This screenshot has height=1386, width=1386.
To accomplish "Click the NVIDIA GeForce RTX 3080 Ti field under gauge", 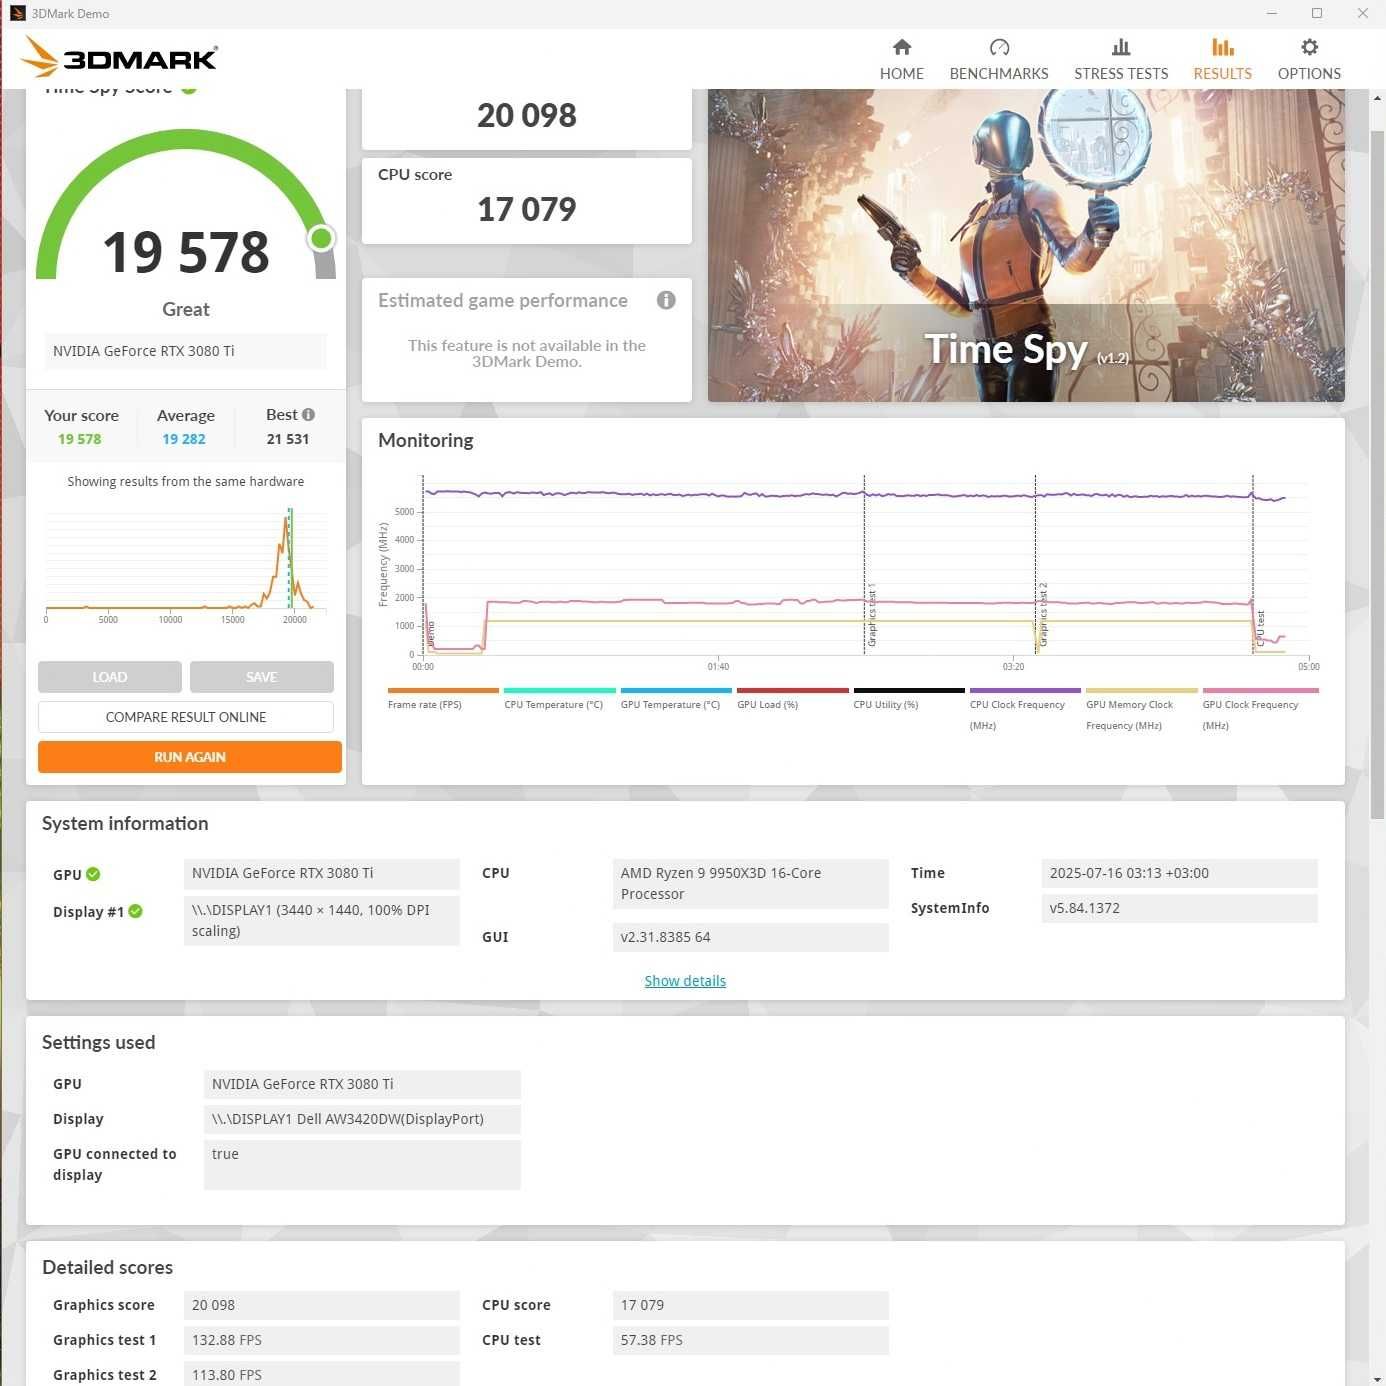I will click(186, 351).
